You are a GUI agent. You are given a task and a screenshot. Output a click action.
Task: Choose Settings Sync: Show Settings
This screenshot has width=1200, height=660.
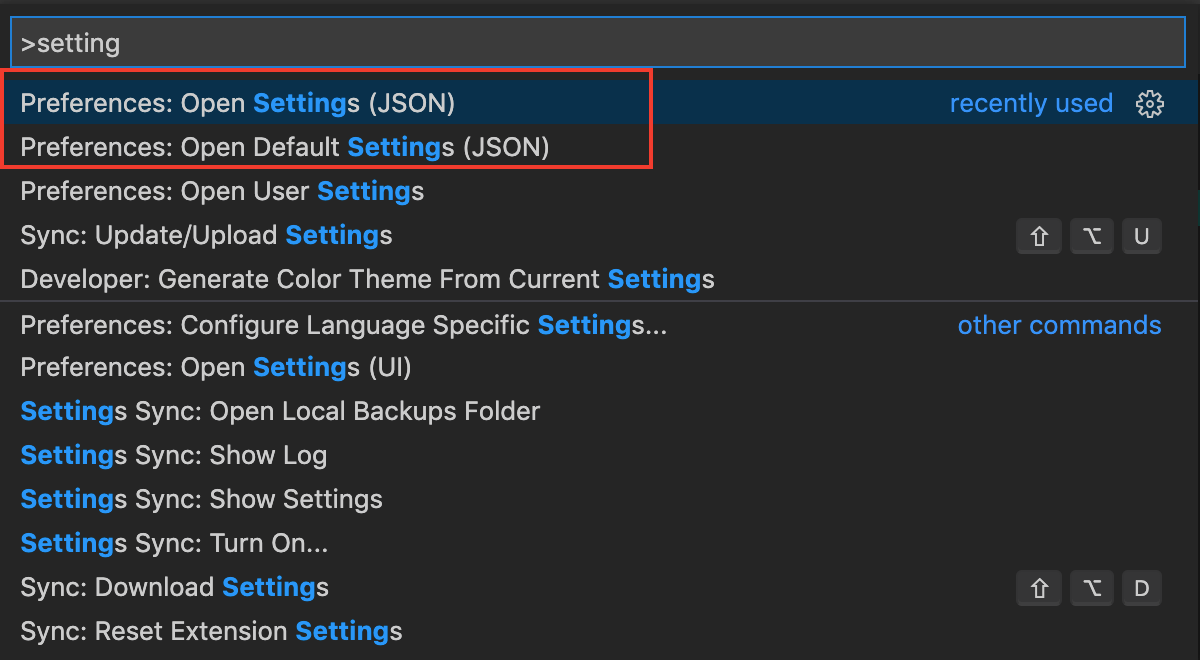click(x=600, y=499)
